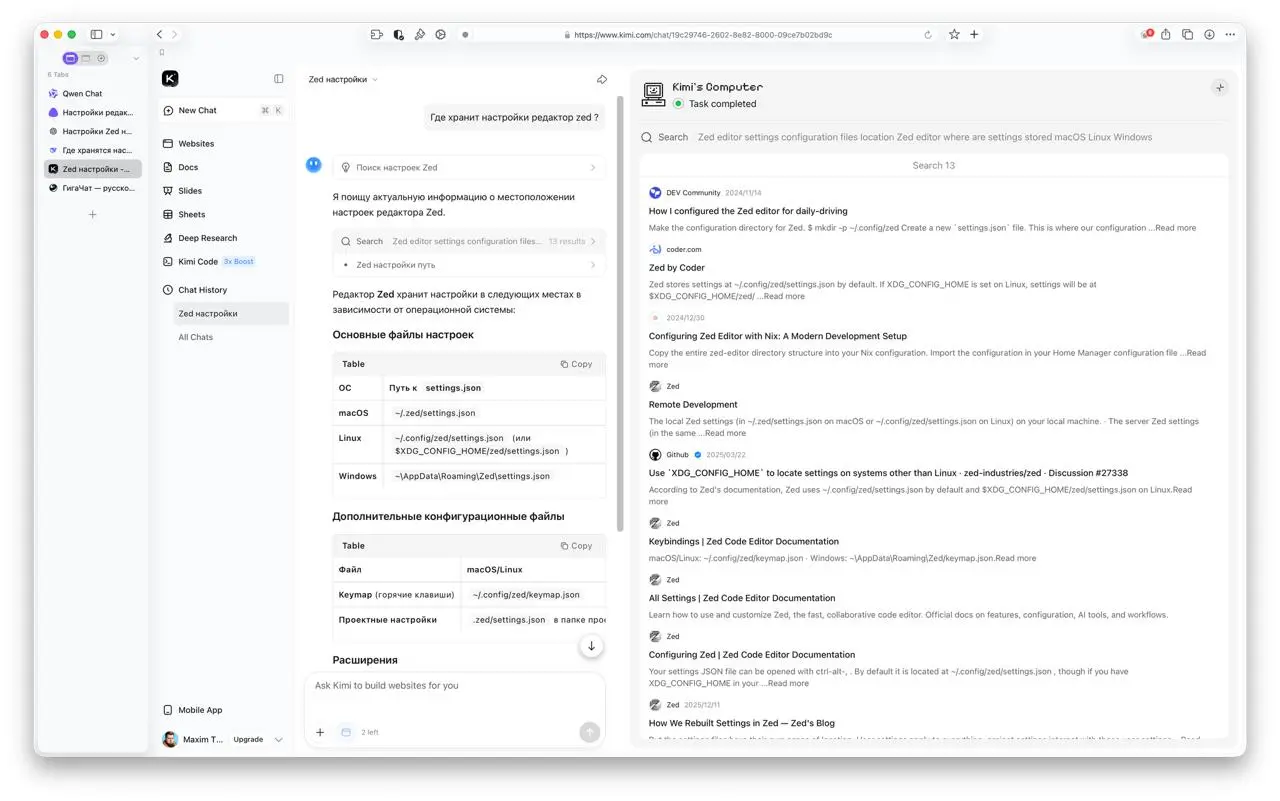Click the paintbrush extension icon
Image resolution: width=1280 pixels, height=801 pixels.
pos(419,34)
